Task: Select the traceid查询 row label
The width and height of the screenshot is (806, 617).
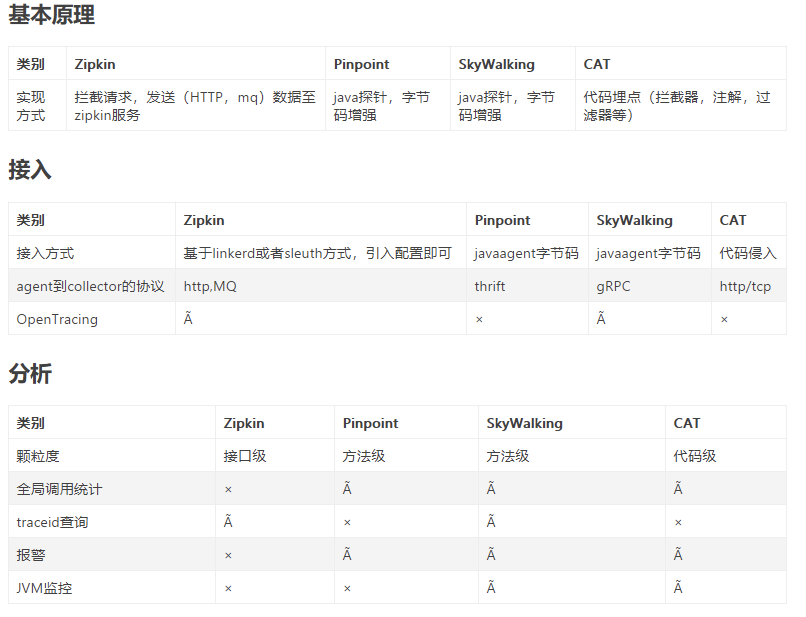Action: (x=52, y=522)
